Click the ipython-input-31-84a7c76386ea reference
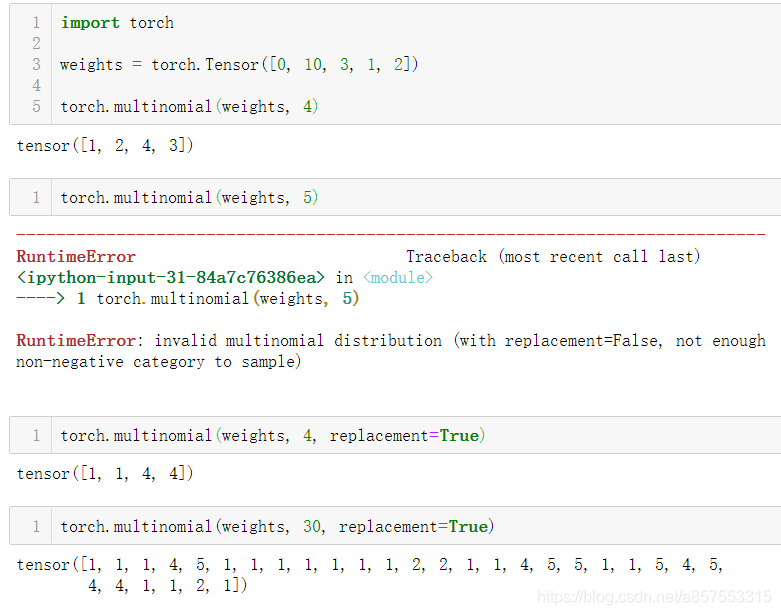Image resolution: width=781 pixels, height=615 pixels. 171,277
